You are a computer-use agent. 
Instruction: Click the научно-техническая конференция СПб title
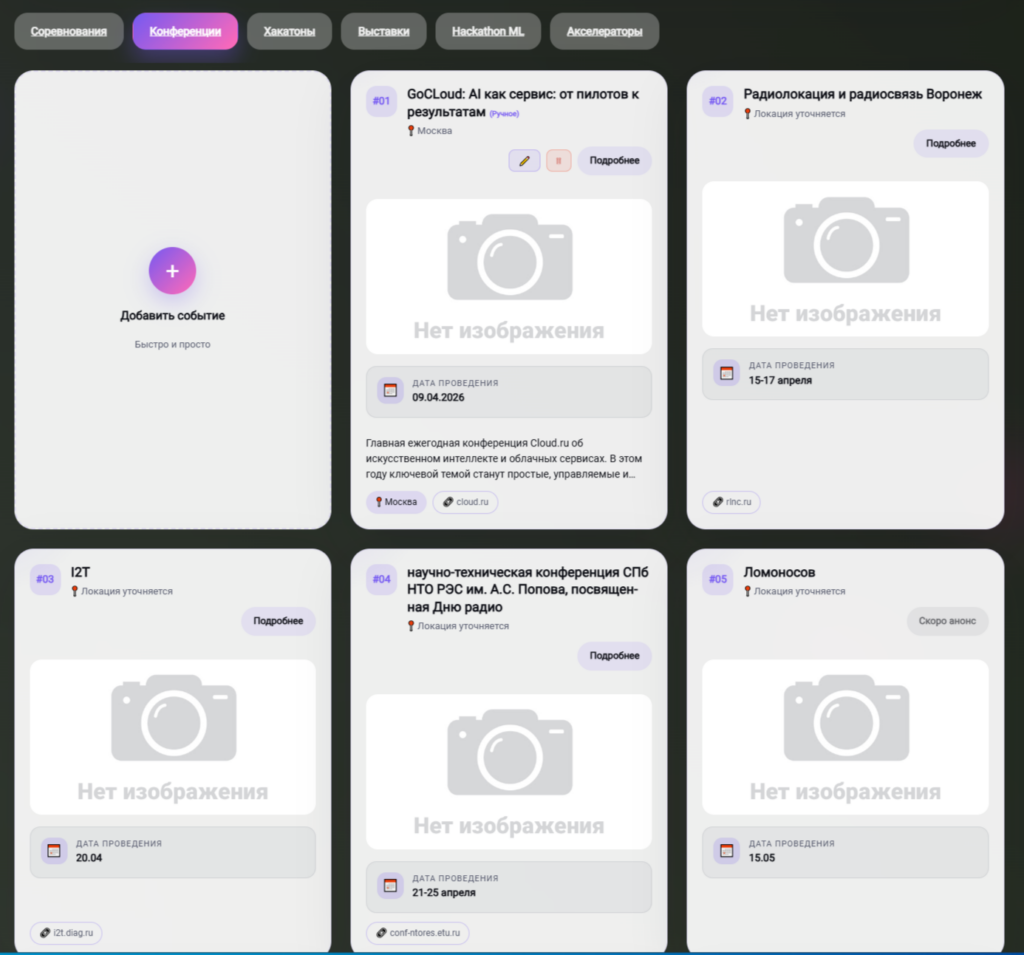click(528, 589)
